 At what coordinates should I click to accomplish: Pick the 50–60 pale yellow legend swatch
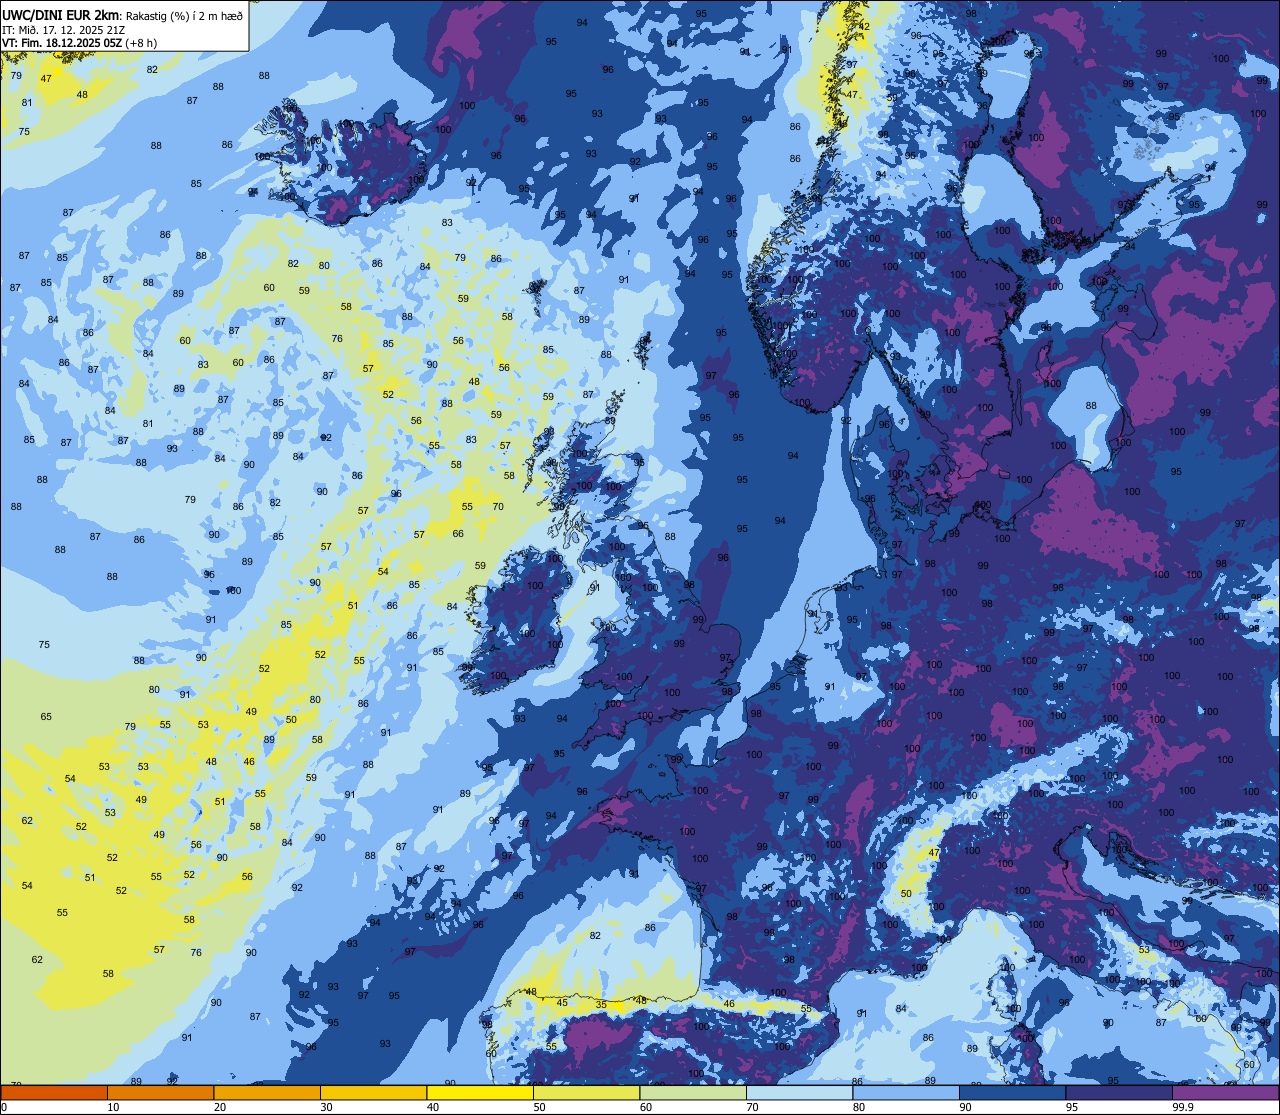pyautogui.click(x=586, y=1092)
